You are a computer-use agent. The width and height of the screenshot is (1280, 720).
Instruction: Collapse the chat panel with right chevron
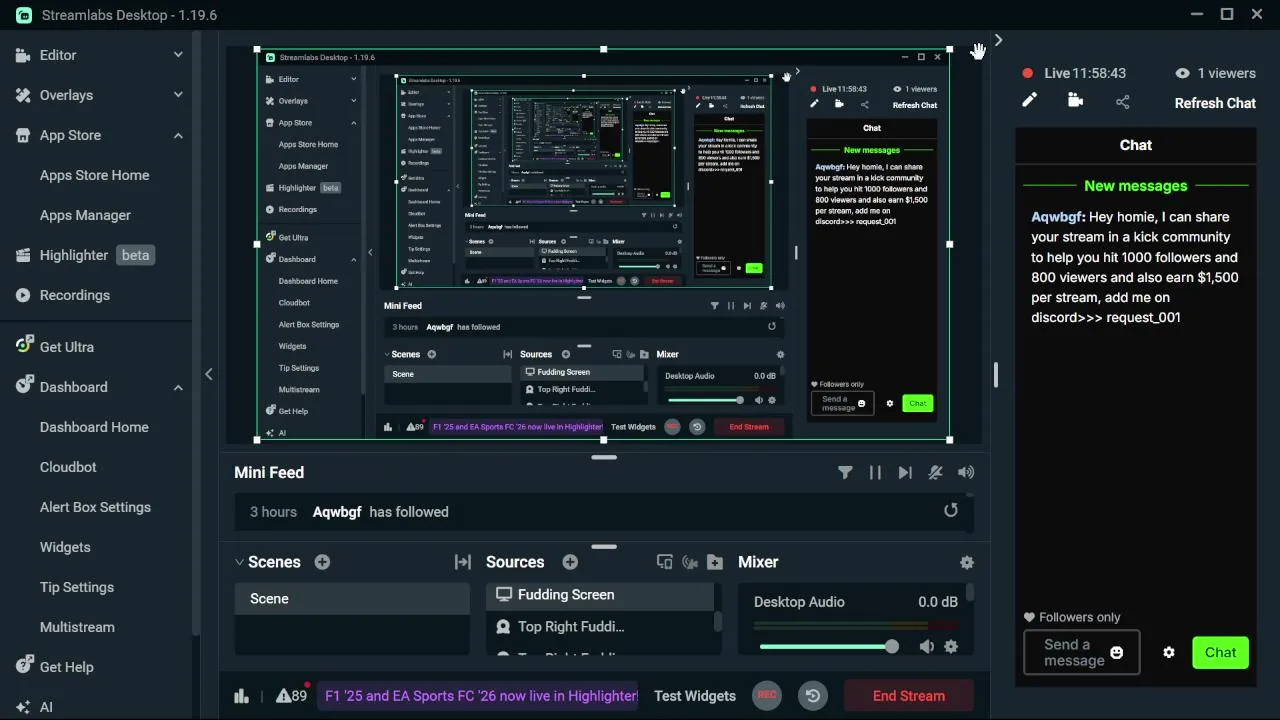[x=998, y=41]
